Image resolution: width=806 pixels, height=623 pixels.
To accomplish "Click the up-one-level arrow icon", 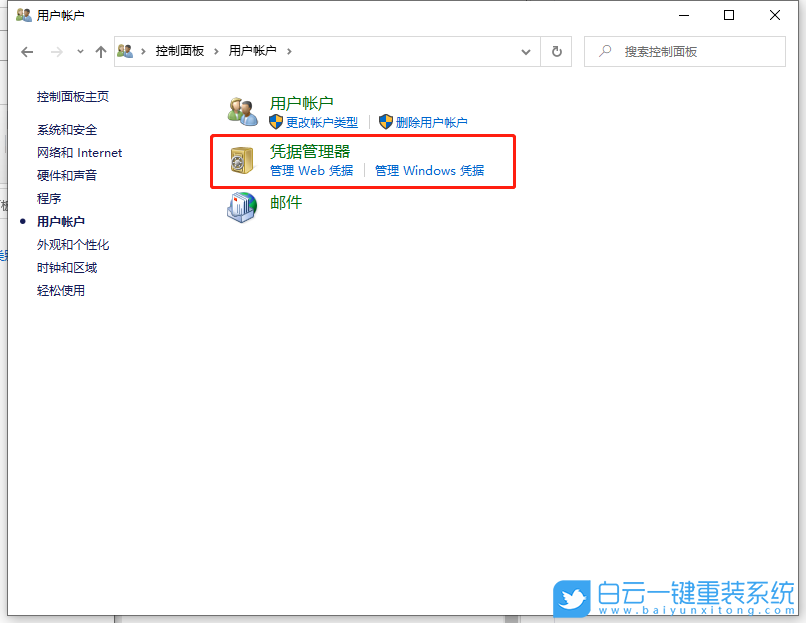I will [100, 51].
